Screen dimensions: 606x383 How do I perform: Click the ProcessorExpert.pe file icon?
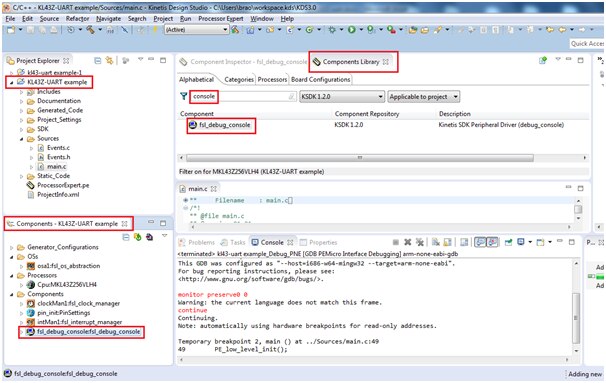(x=31, y=185)
